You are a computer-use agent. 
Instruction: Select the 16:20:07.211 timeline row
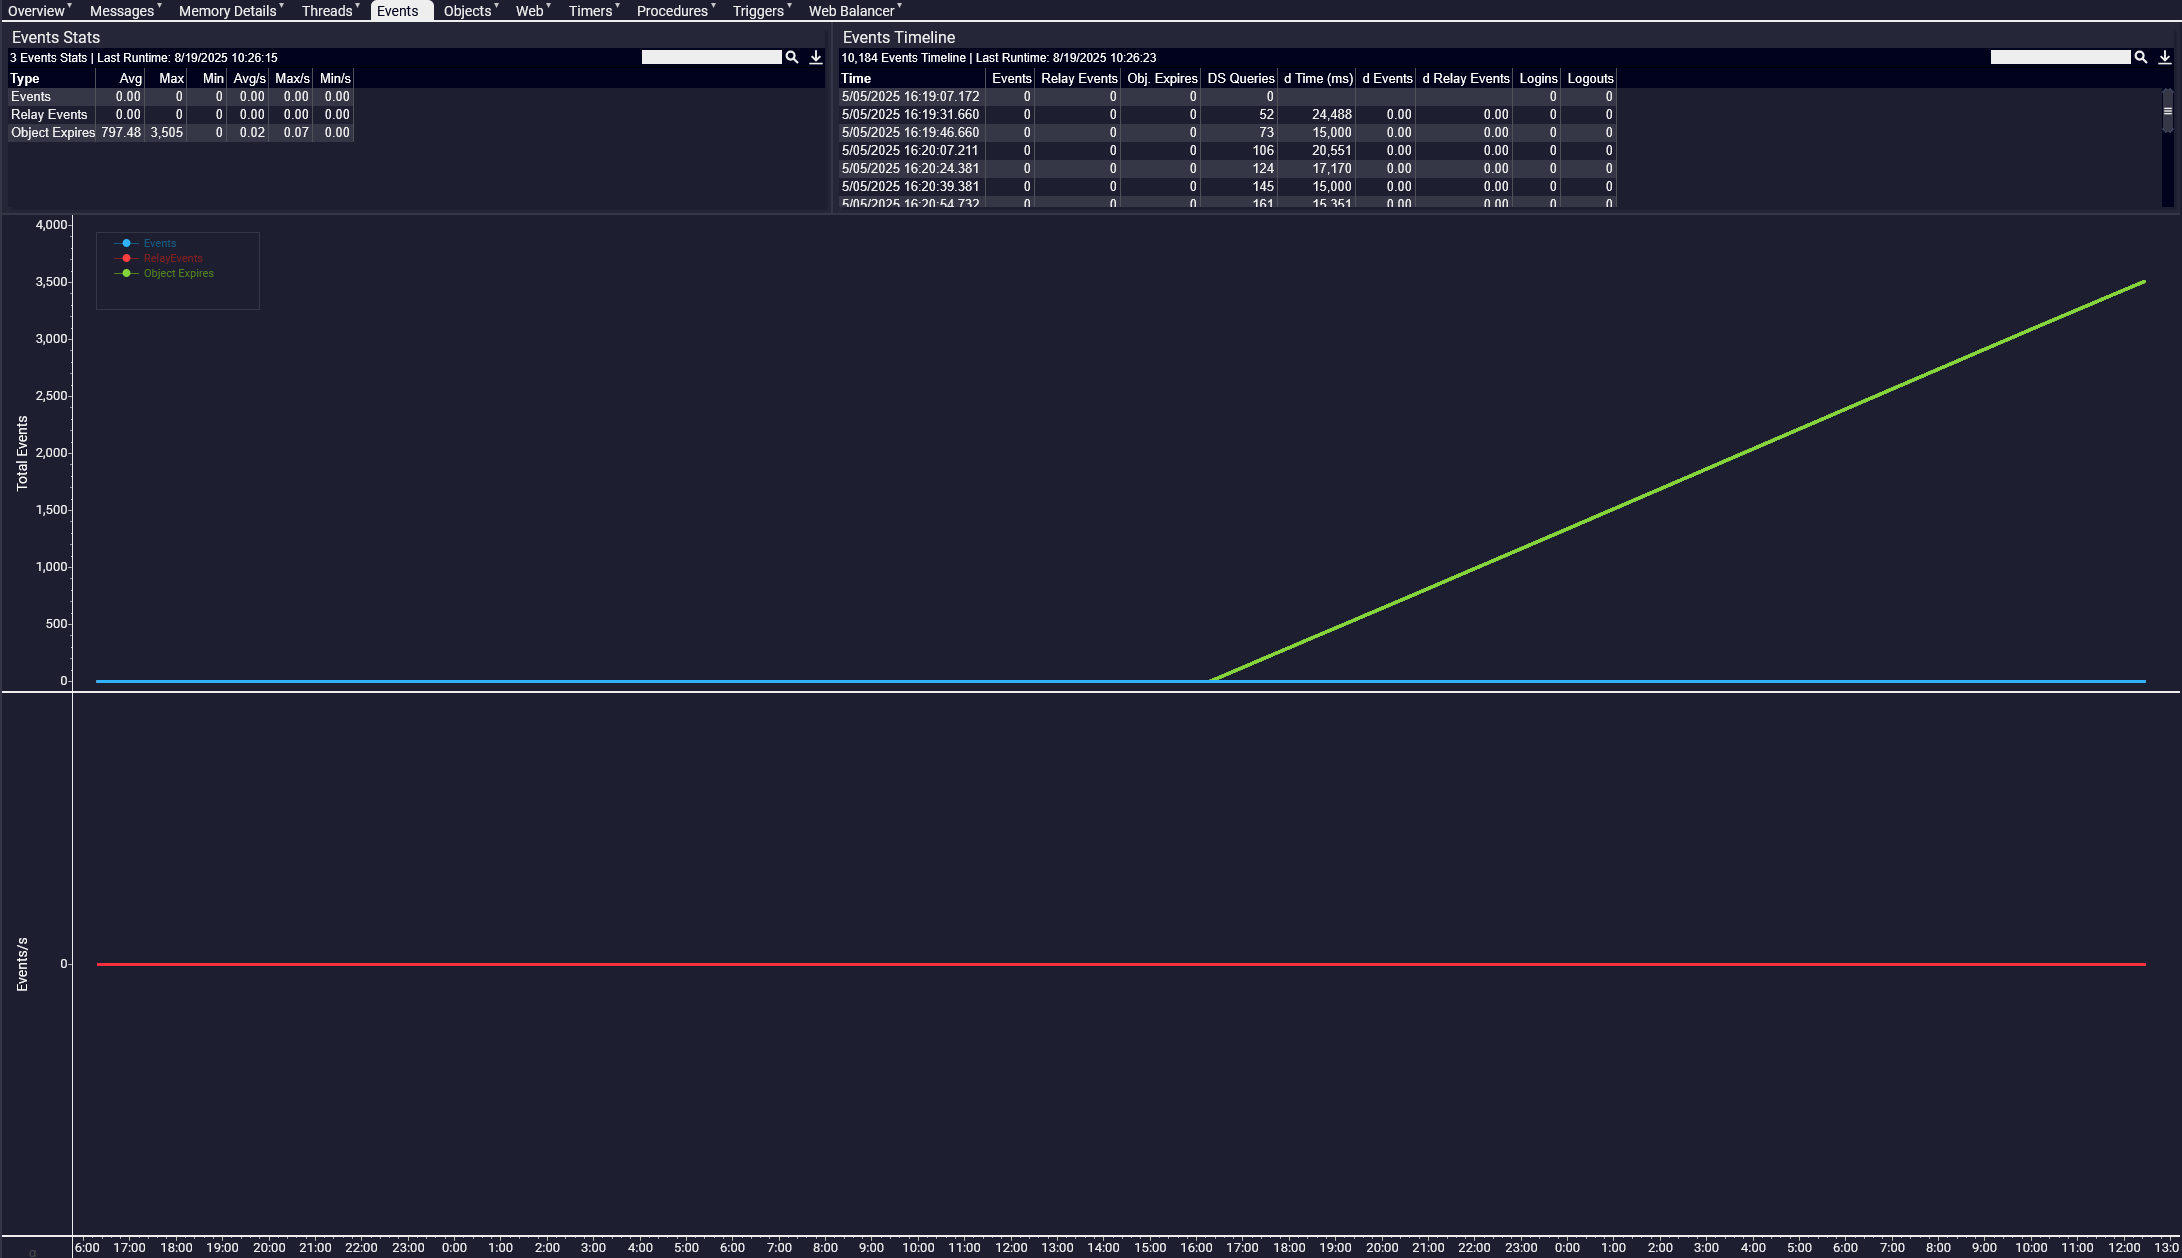(x=910, y=150)
